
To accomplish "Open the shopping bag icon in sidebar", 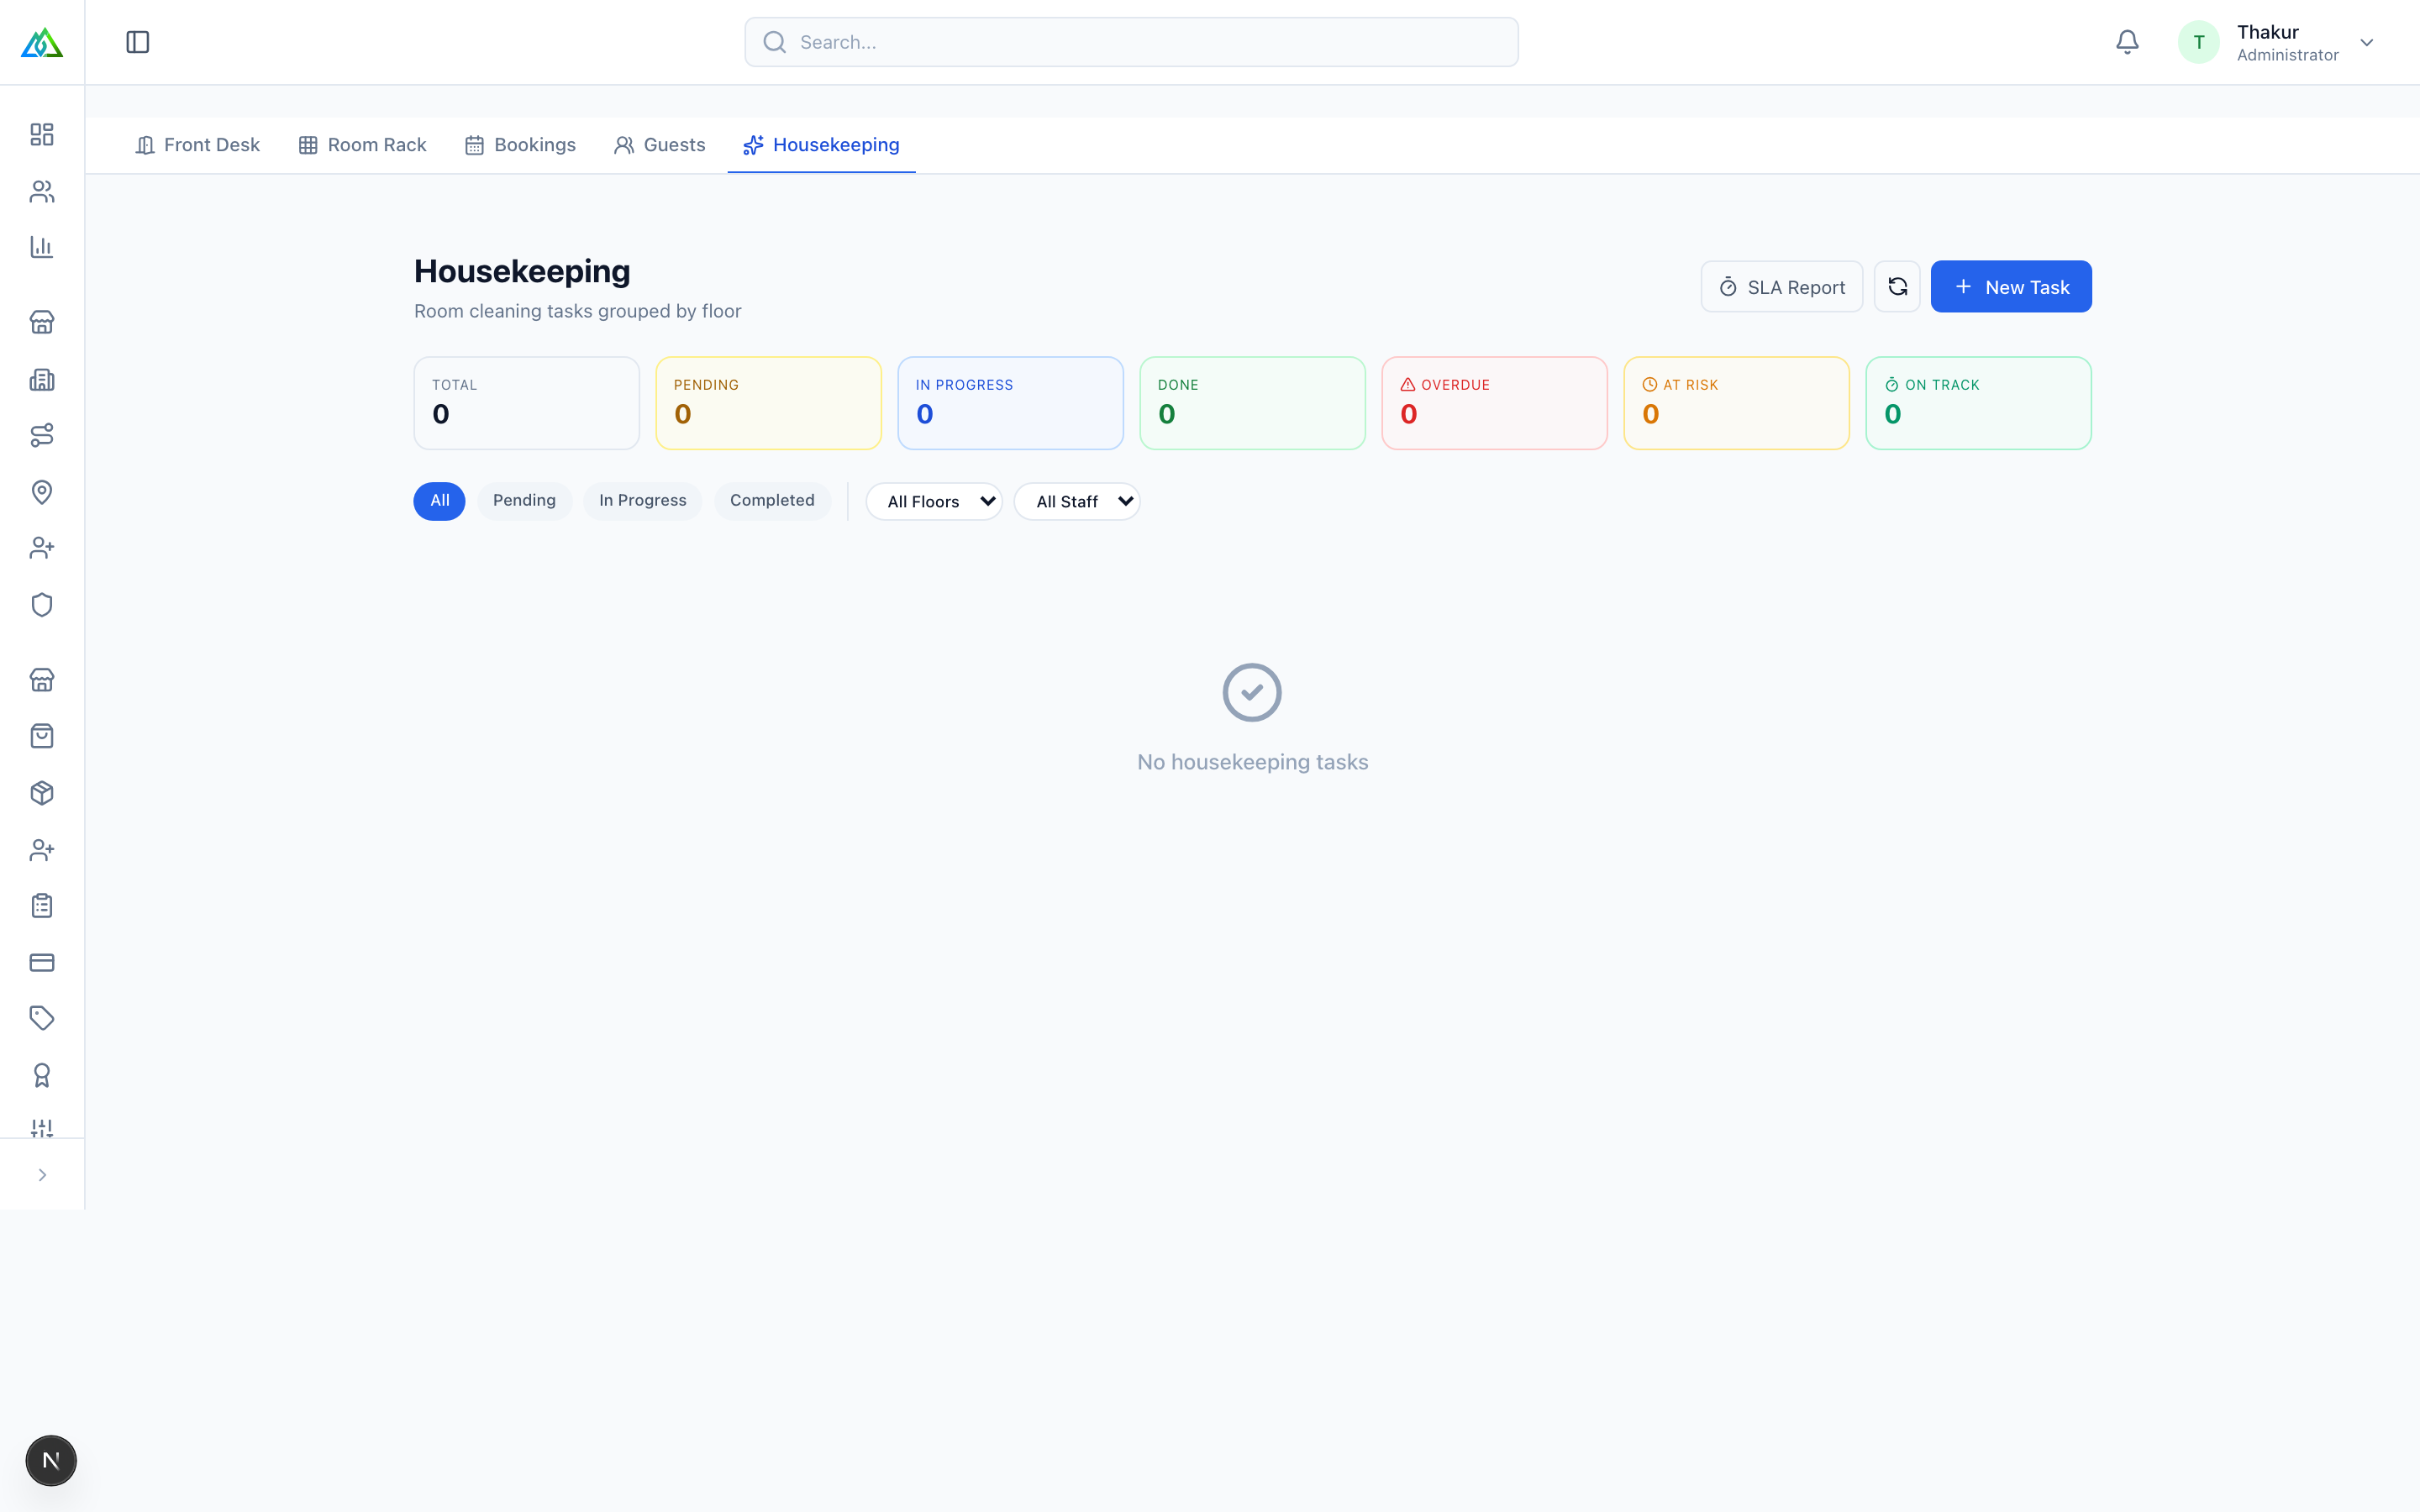I will pos(42,736).
